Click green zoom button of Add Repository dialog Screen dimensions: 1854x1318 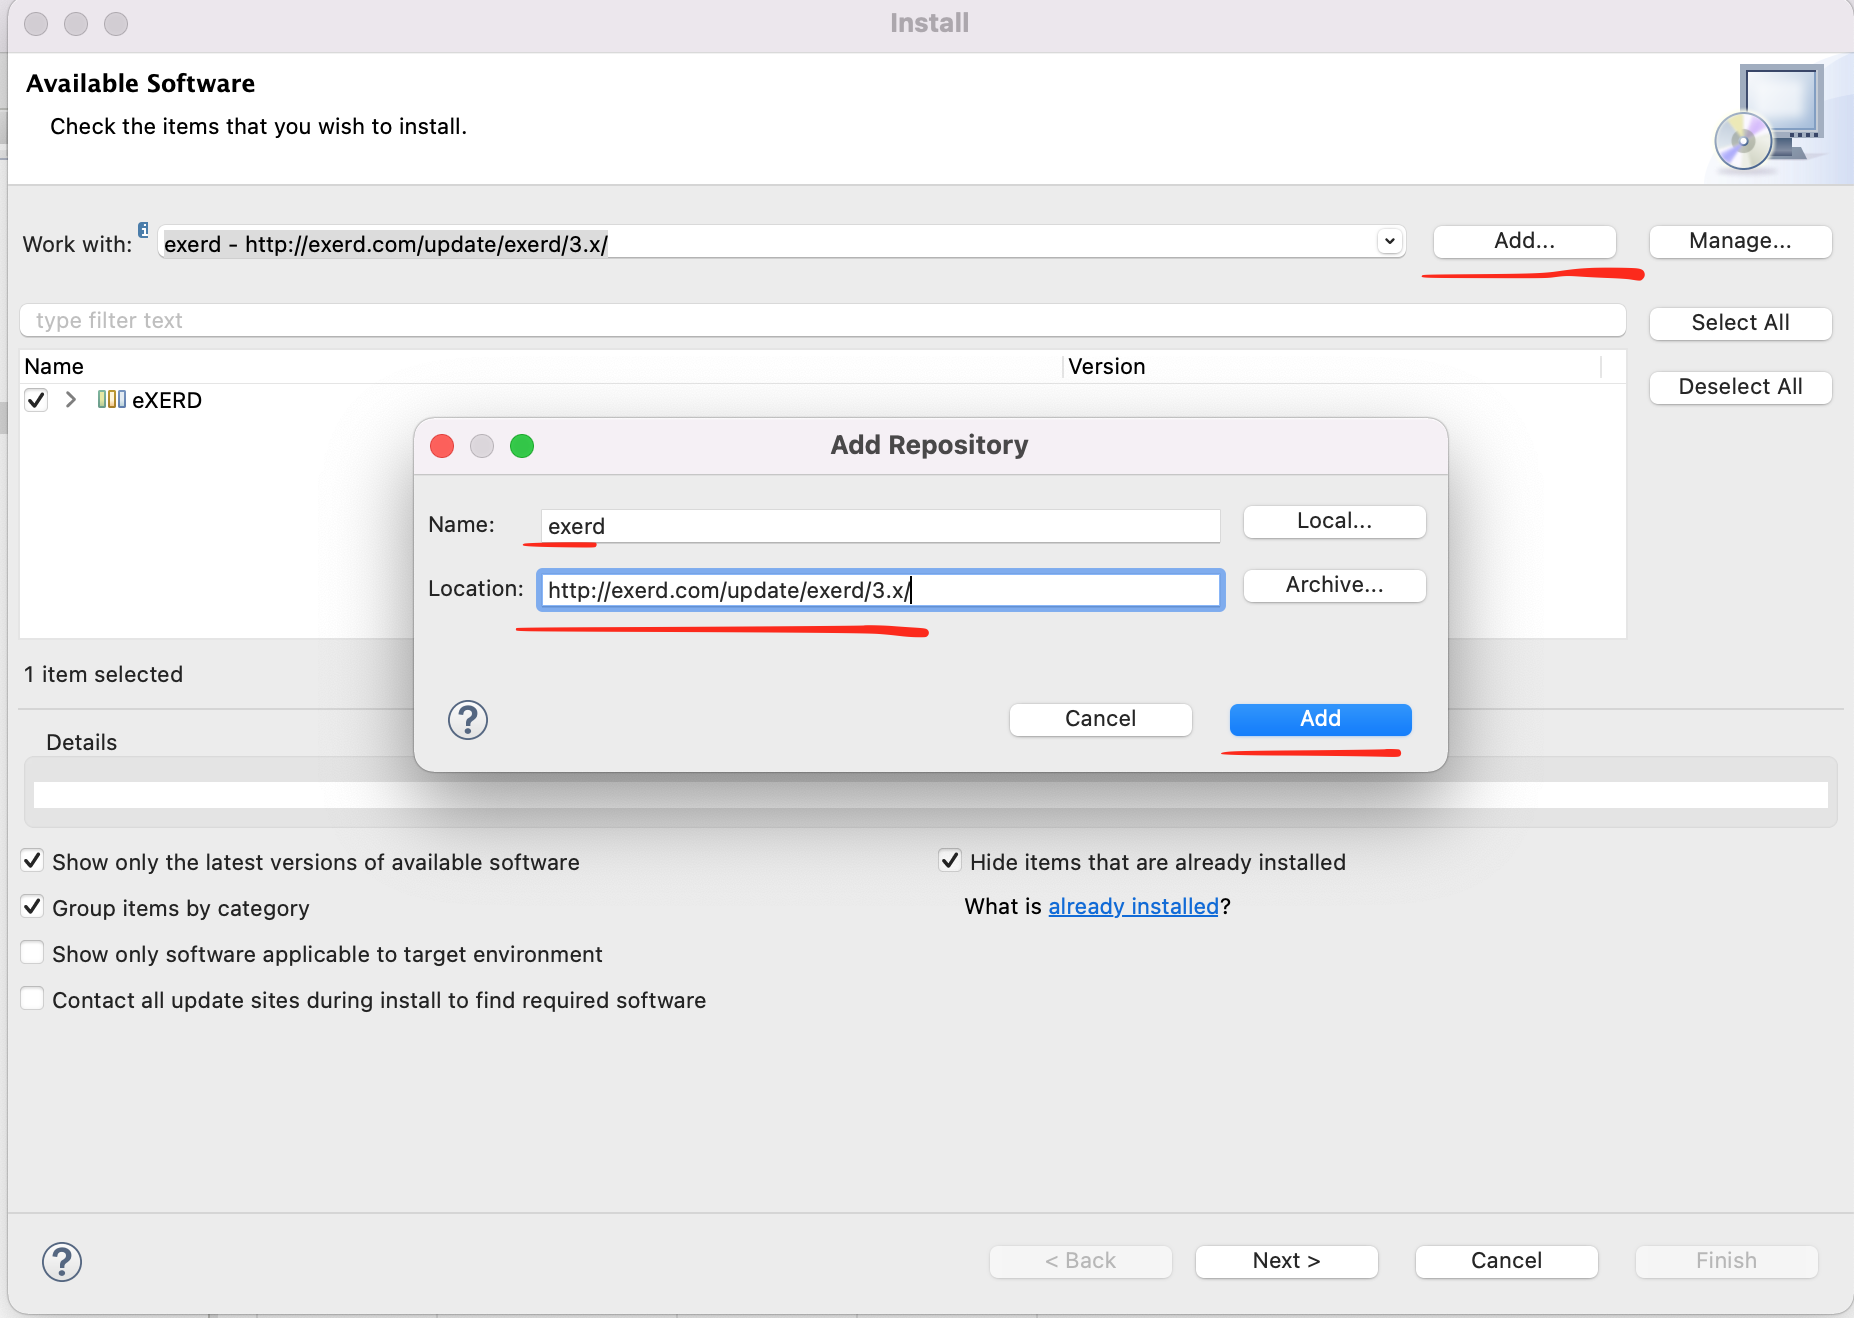click(x=522, y=446)
